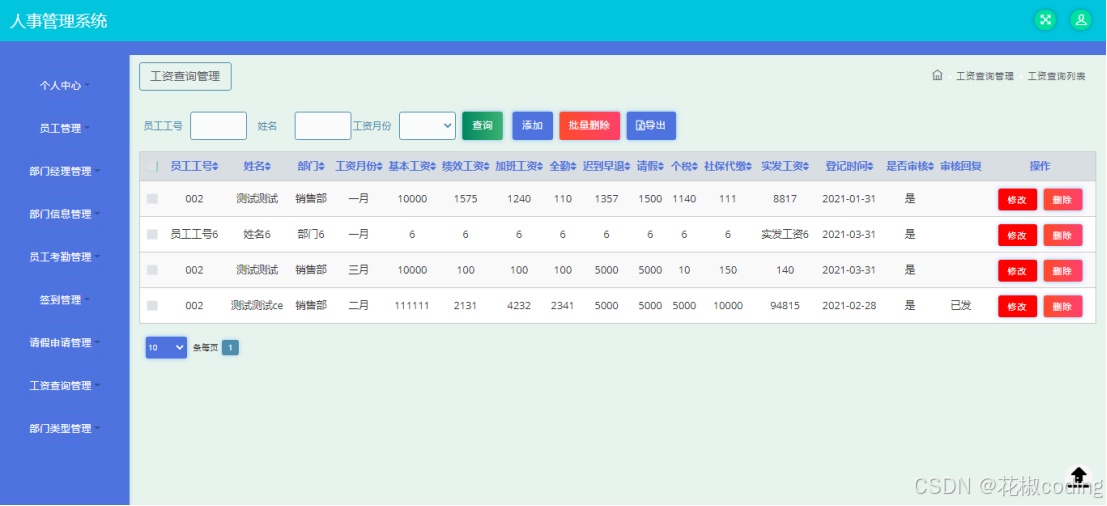This screenshot has width=1107, height=506.
Task: Open 工资查询管理 in the sidebar
Action: pyautogui.click(x=64, y=386)
